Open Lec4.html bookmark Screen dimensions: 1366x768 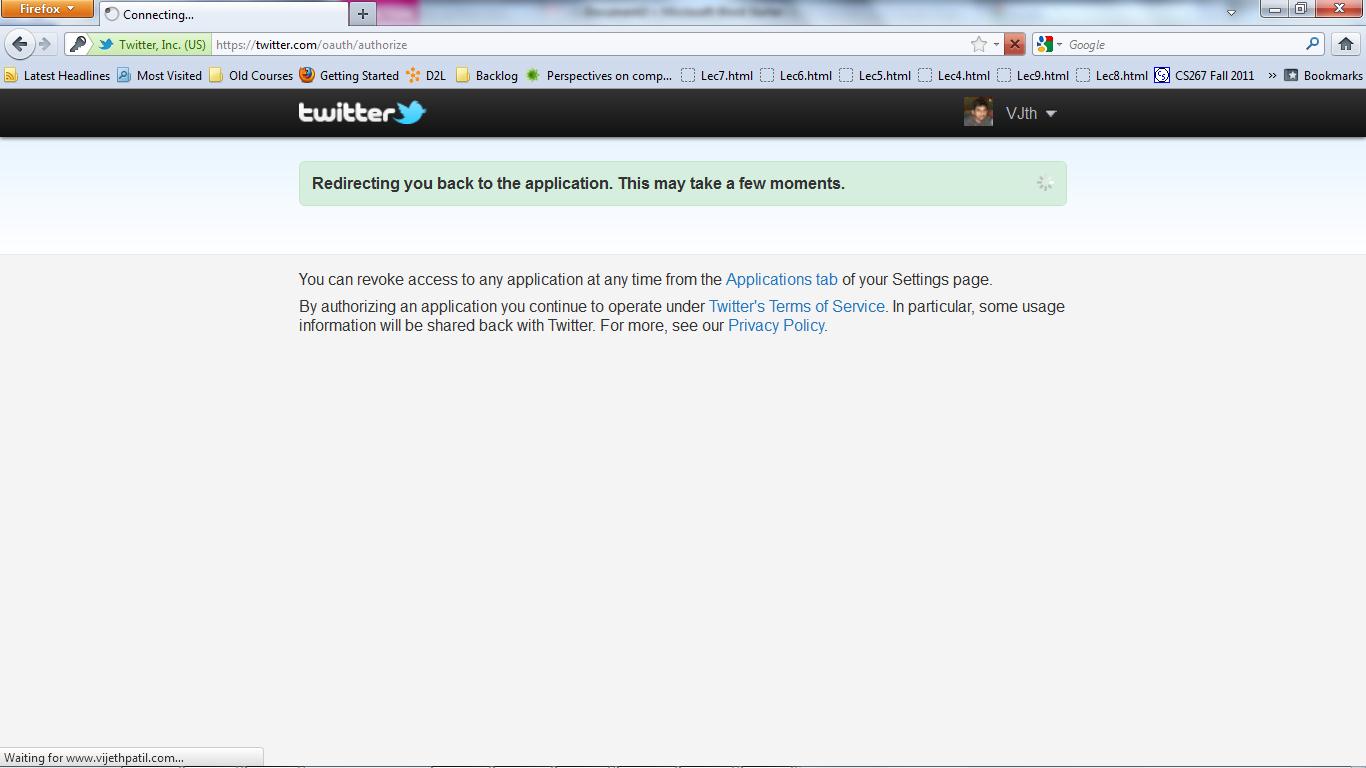tap(954, 75)
